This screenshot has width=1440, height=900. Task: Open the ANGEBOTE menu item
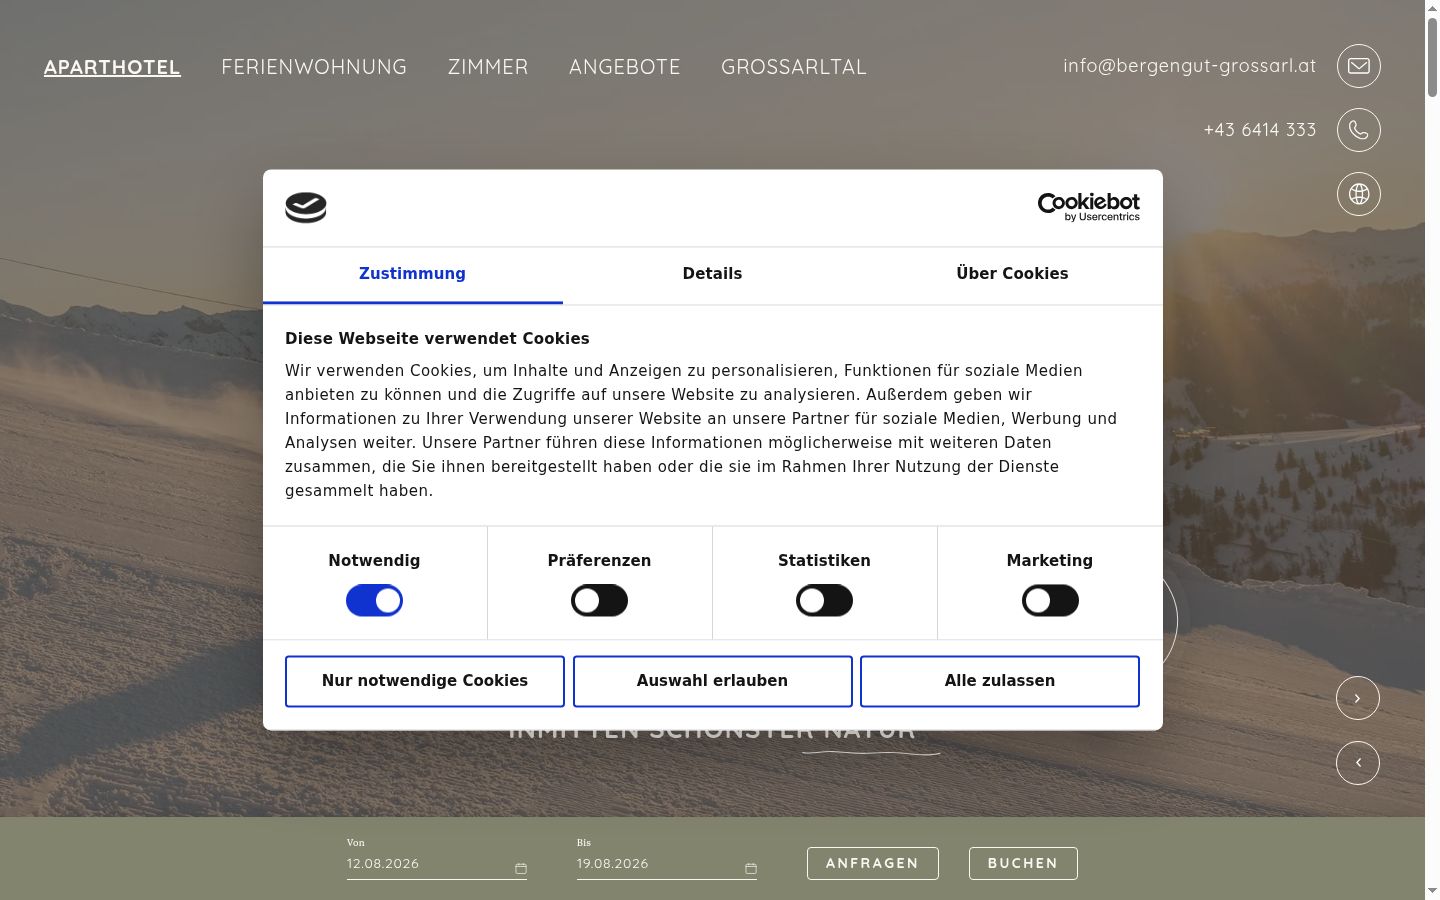pos(625,67)
